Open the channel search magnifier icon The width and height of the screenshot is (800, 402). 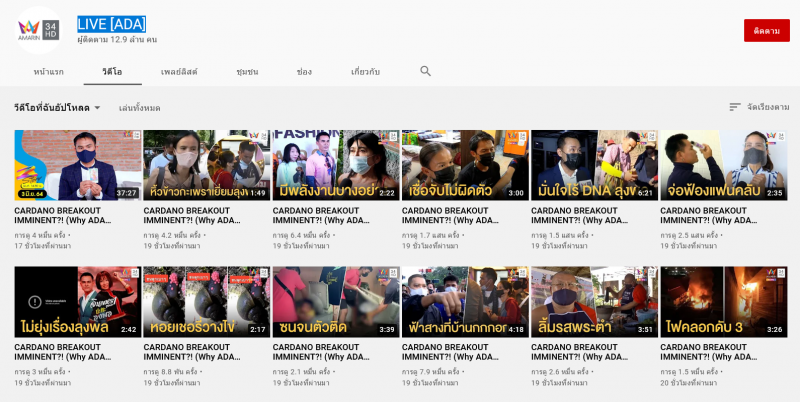(425, 71)
